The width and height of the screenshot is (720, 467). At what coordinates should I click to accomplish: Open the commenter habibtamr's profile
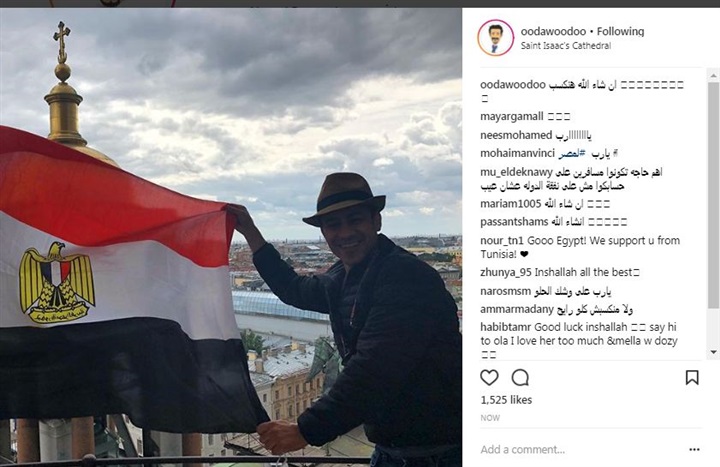coord(506,327)
